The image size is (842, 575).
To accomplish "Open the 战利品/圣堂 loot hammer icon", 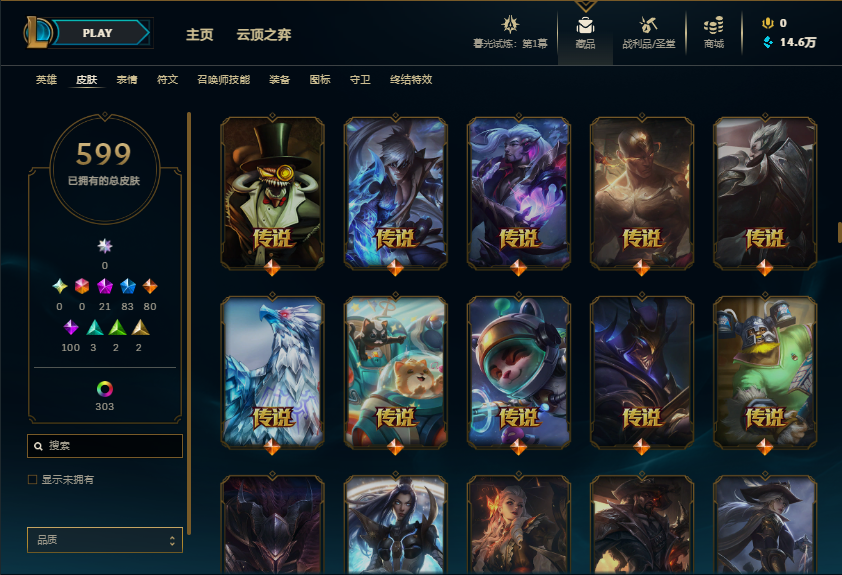I will pos(648,25).
